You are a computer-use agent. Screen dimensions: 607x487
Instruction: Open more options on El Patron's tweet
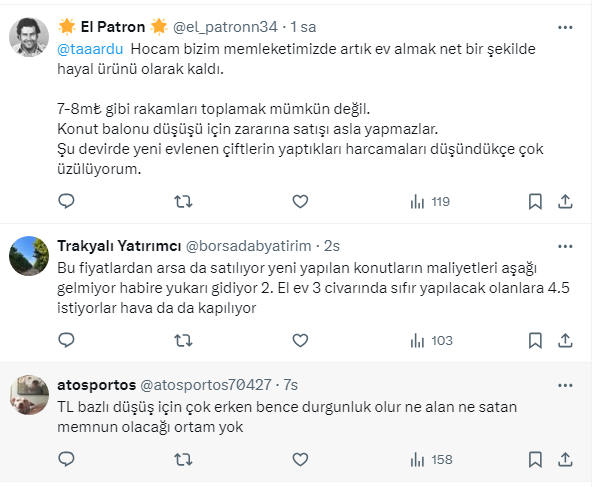point(567,26)
